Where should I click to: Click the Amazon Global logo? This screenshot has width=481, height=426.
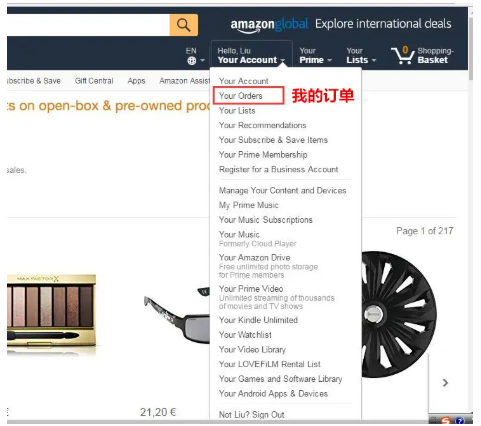(269, 25)
